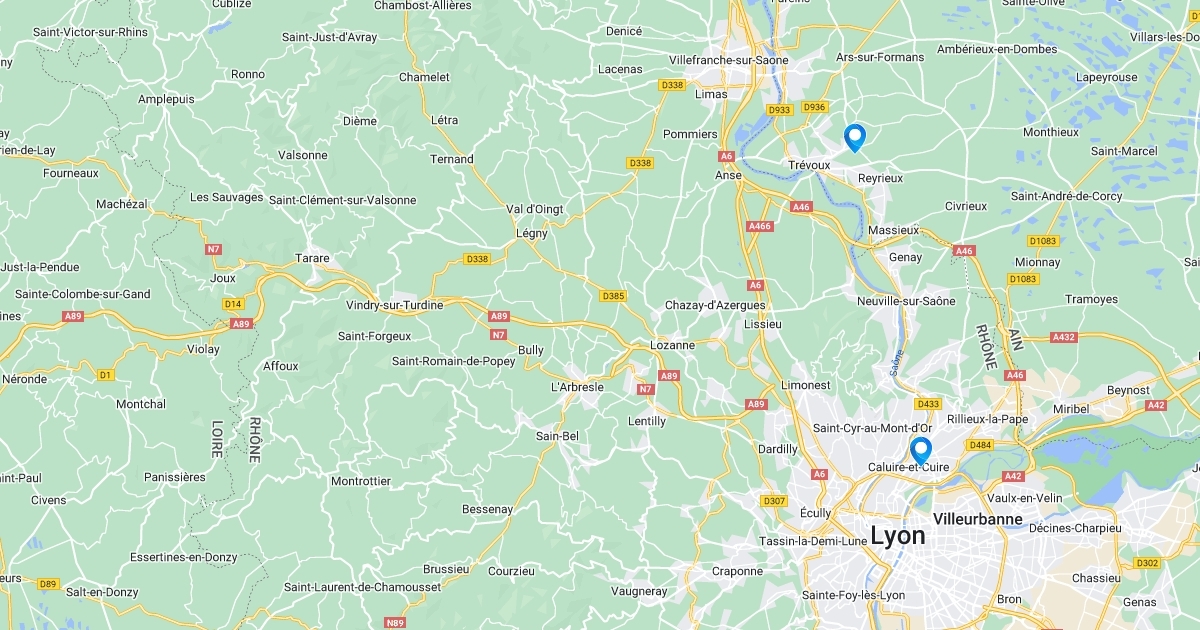This screenshot has height=630, width=1200.
Task: Click the D385 road shield
Action: (x=613, y=296)
